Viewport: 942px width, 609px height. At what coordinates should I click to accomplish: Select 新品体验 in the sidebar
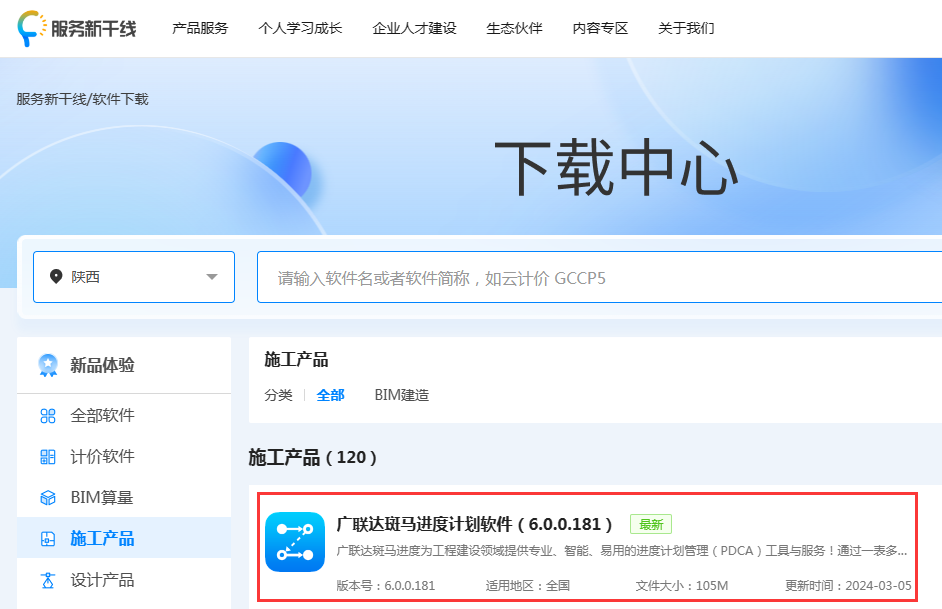124,365
